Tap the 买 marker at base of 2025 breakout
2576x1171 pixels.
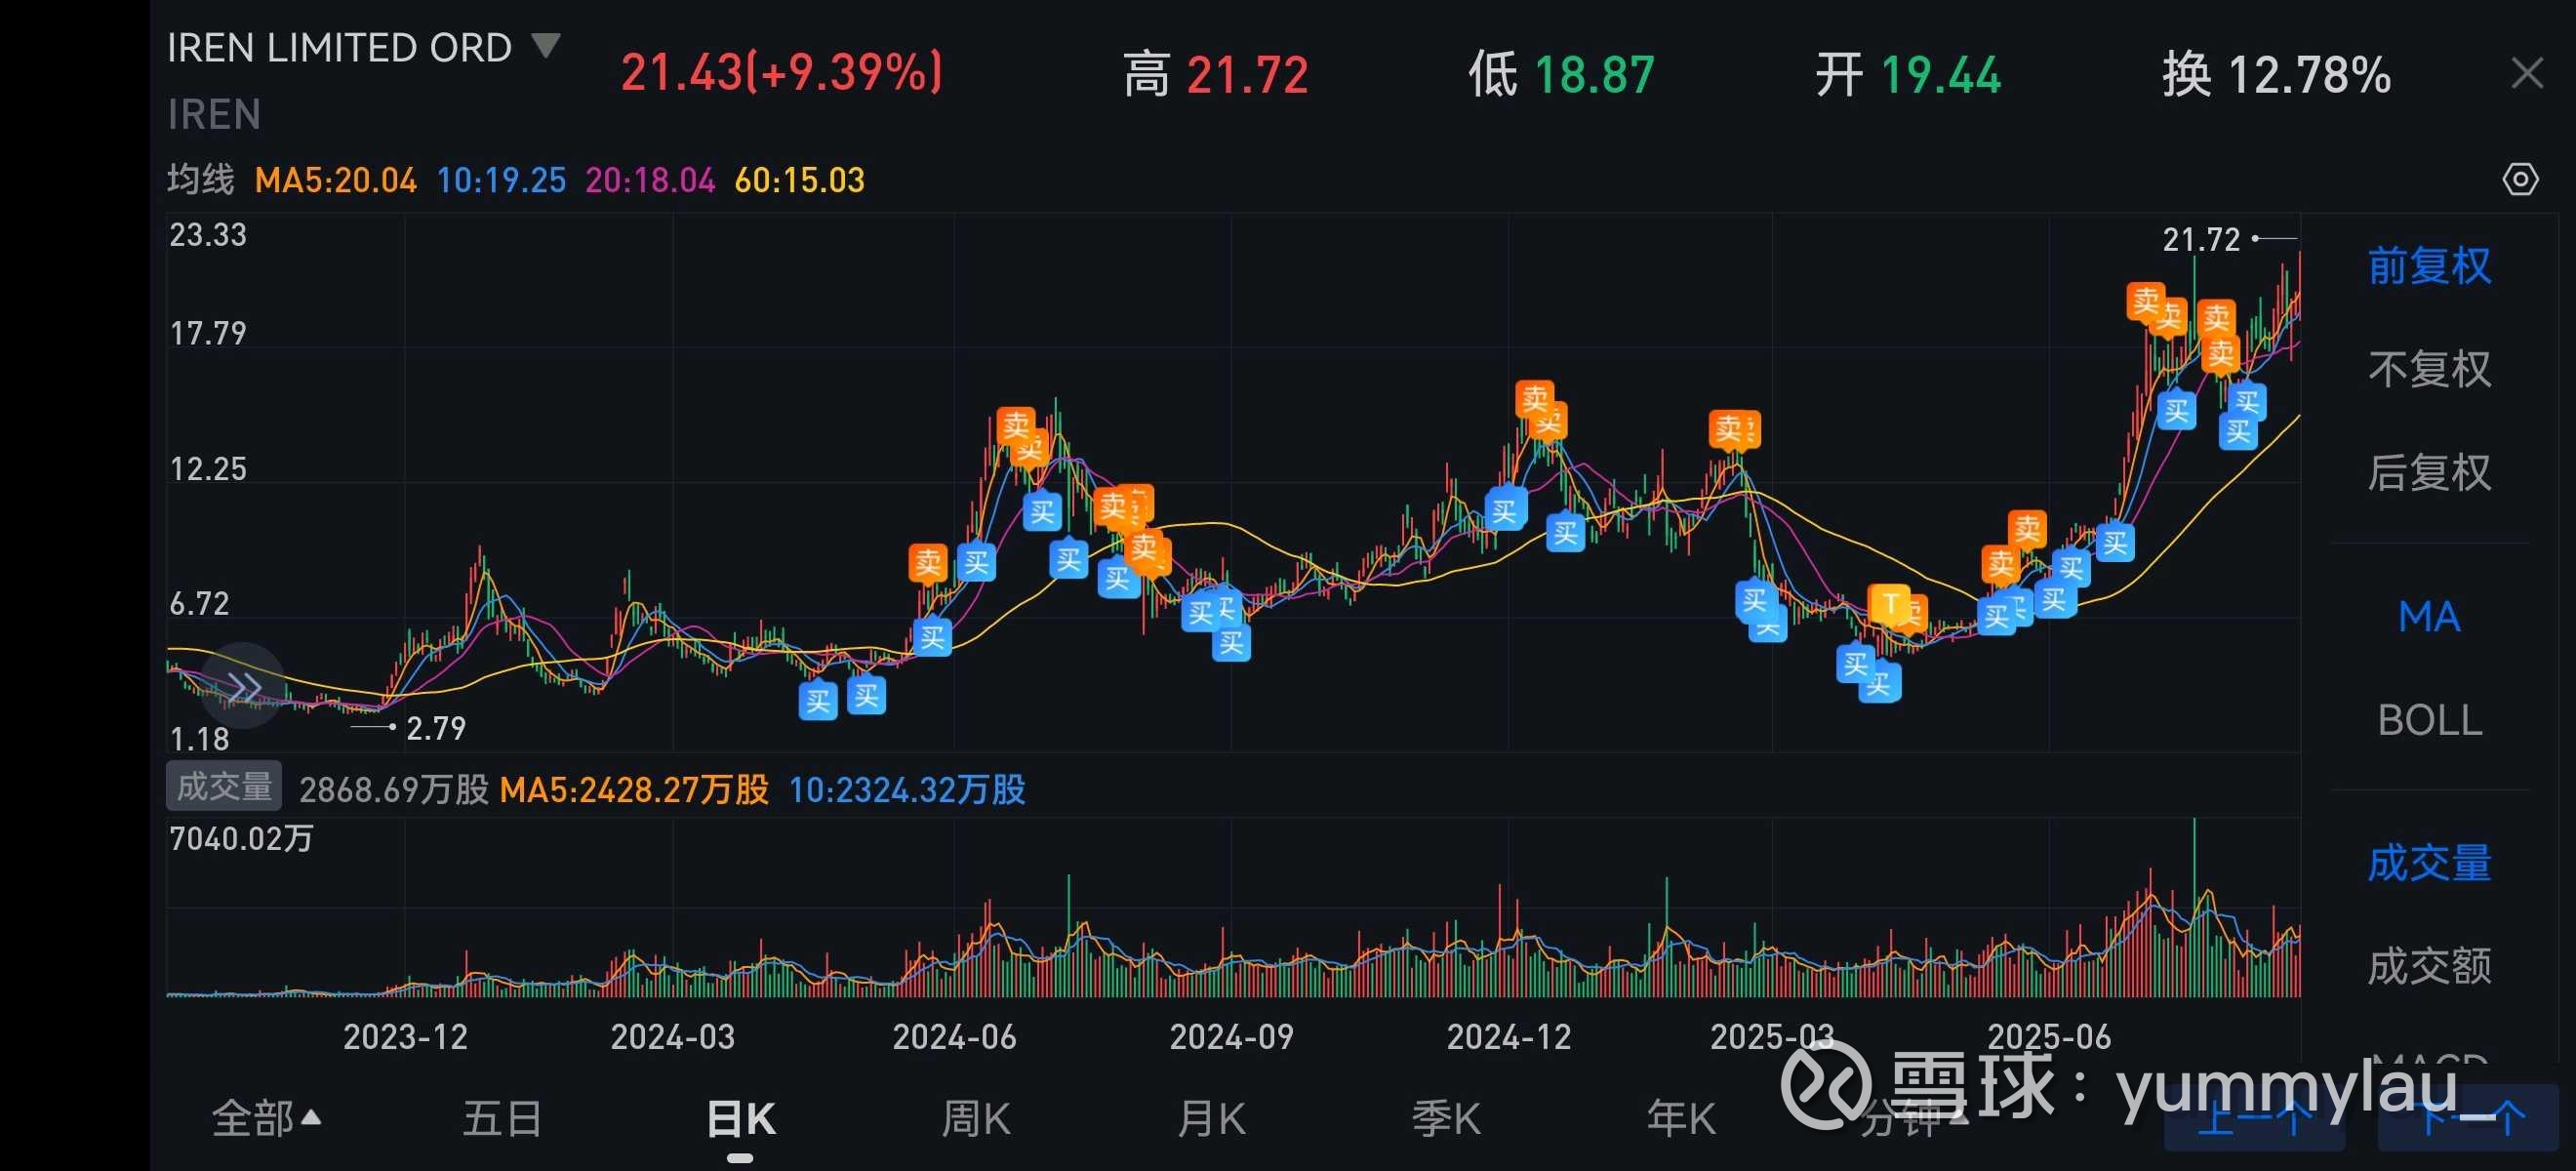click(2115, 544)
